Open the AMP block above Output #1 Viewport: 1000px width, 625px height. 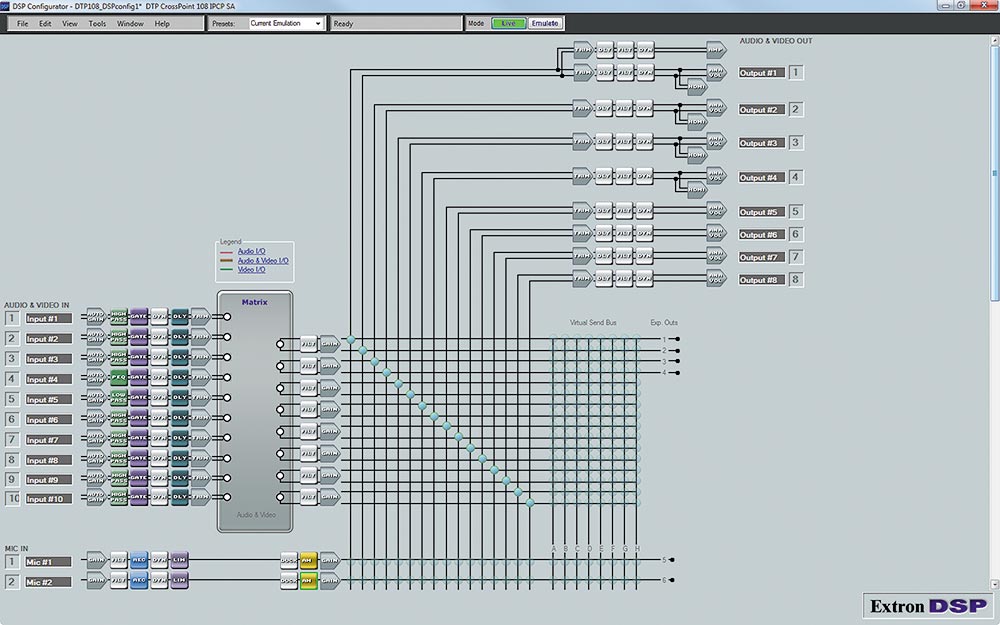point(715,48)
